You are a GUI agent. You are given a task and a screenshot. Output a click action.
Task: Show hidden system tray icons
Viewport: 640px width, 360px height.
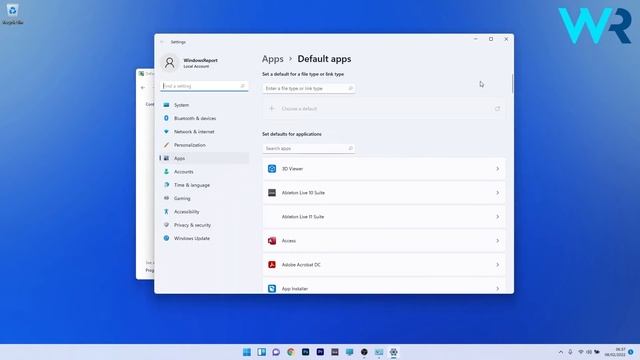tap(561, 352)
